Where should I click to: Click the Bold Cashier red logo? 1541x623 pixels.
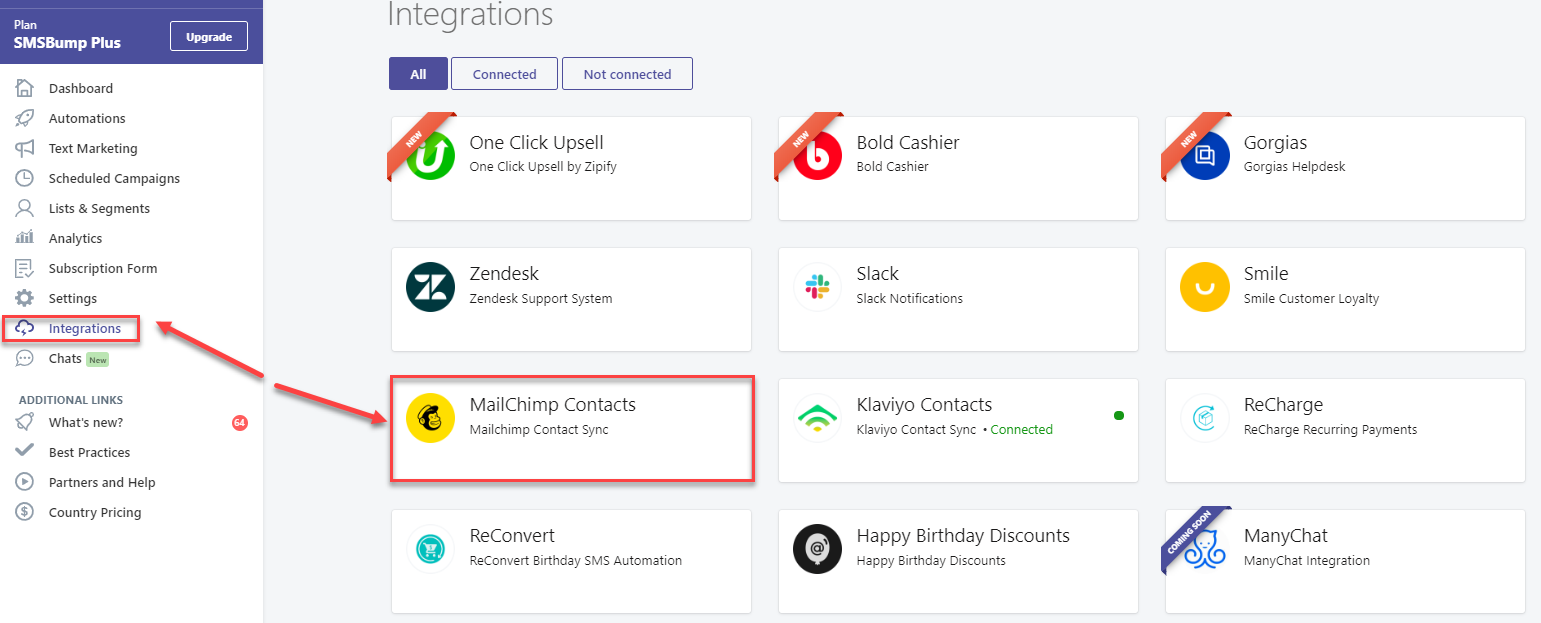818,156
